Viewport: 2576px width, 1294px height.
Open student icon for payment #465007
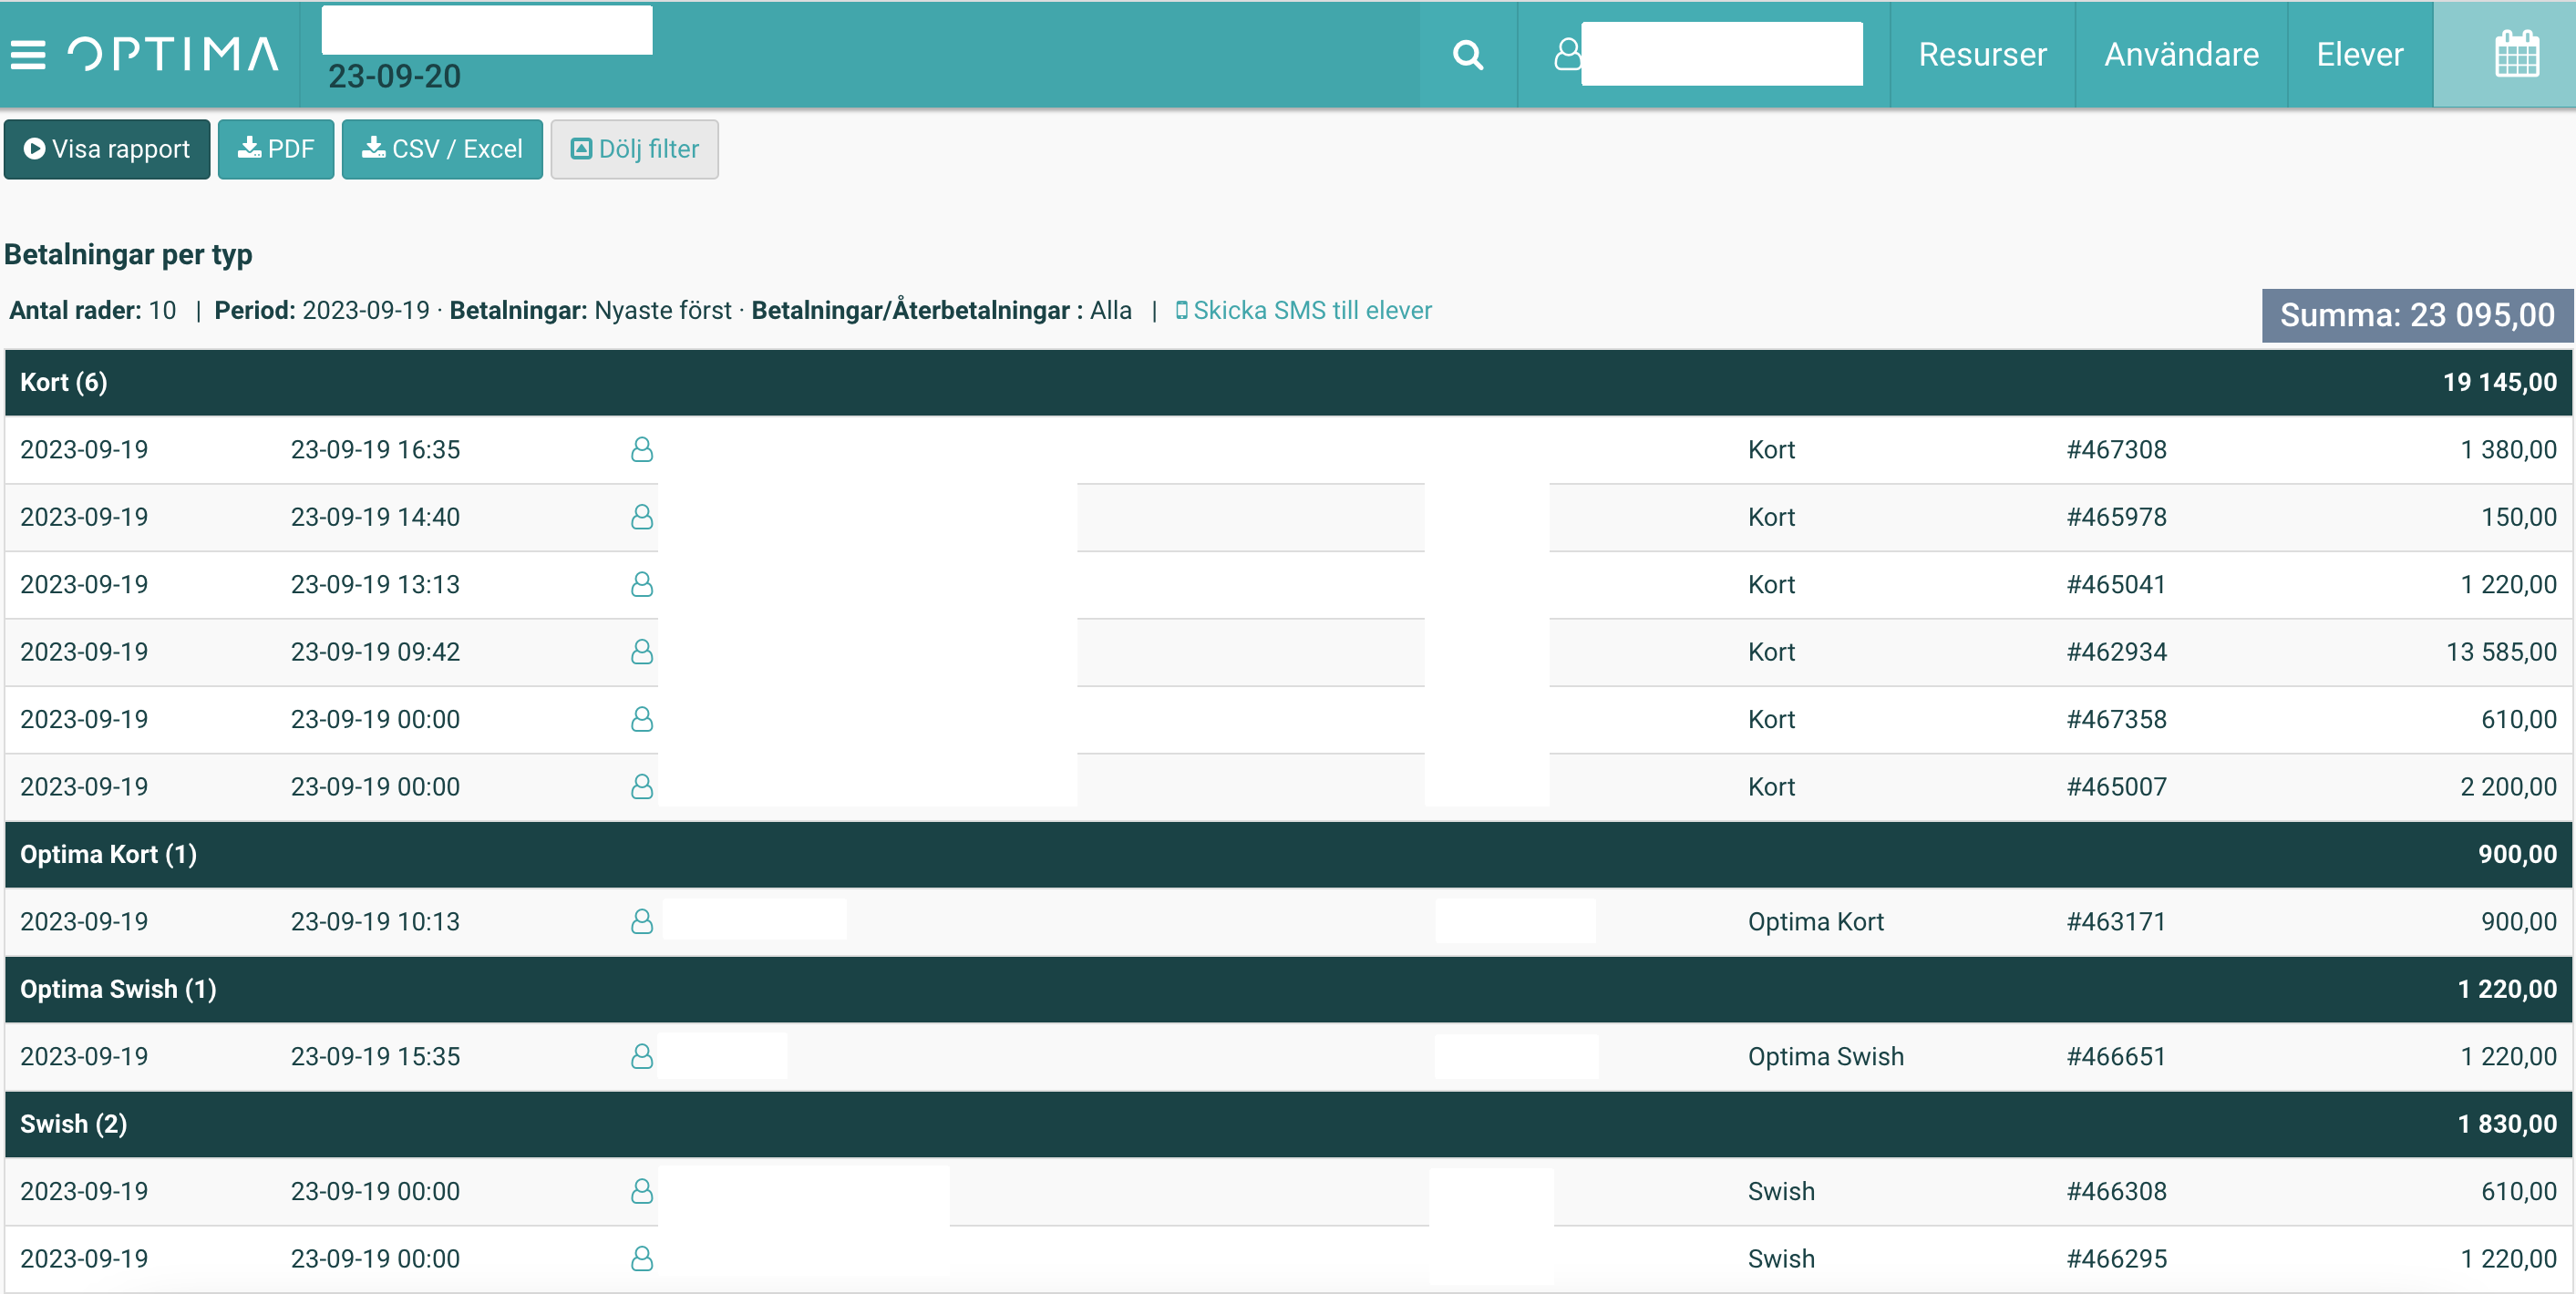point(642,787)
